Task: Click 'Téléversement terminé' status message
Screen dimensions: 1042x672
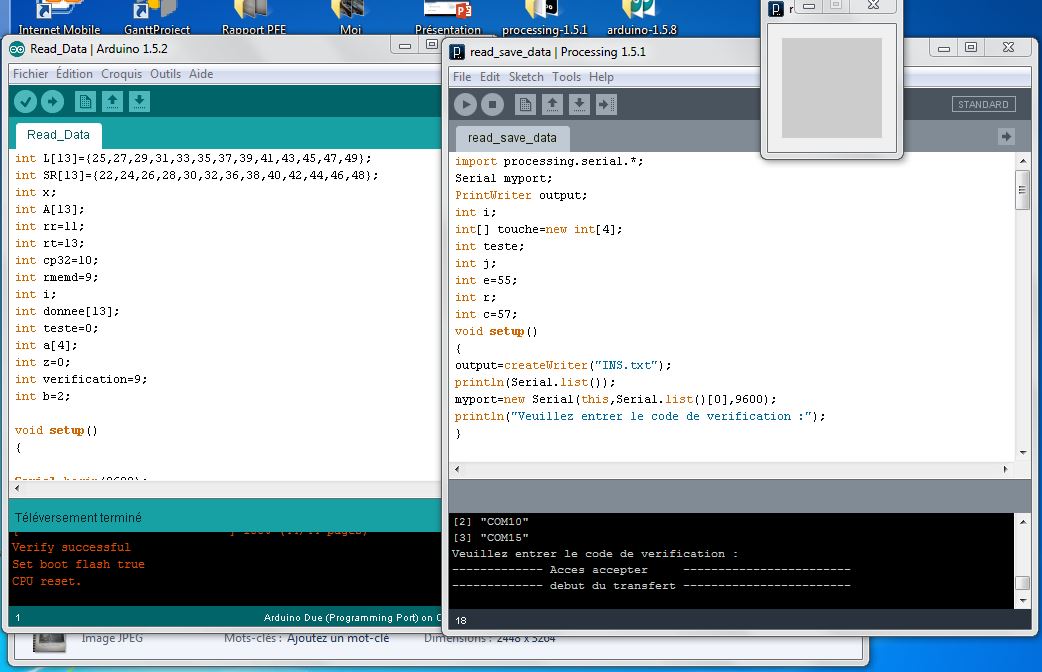Action: pos(78,517)
